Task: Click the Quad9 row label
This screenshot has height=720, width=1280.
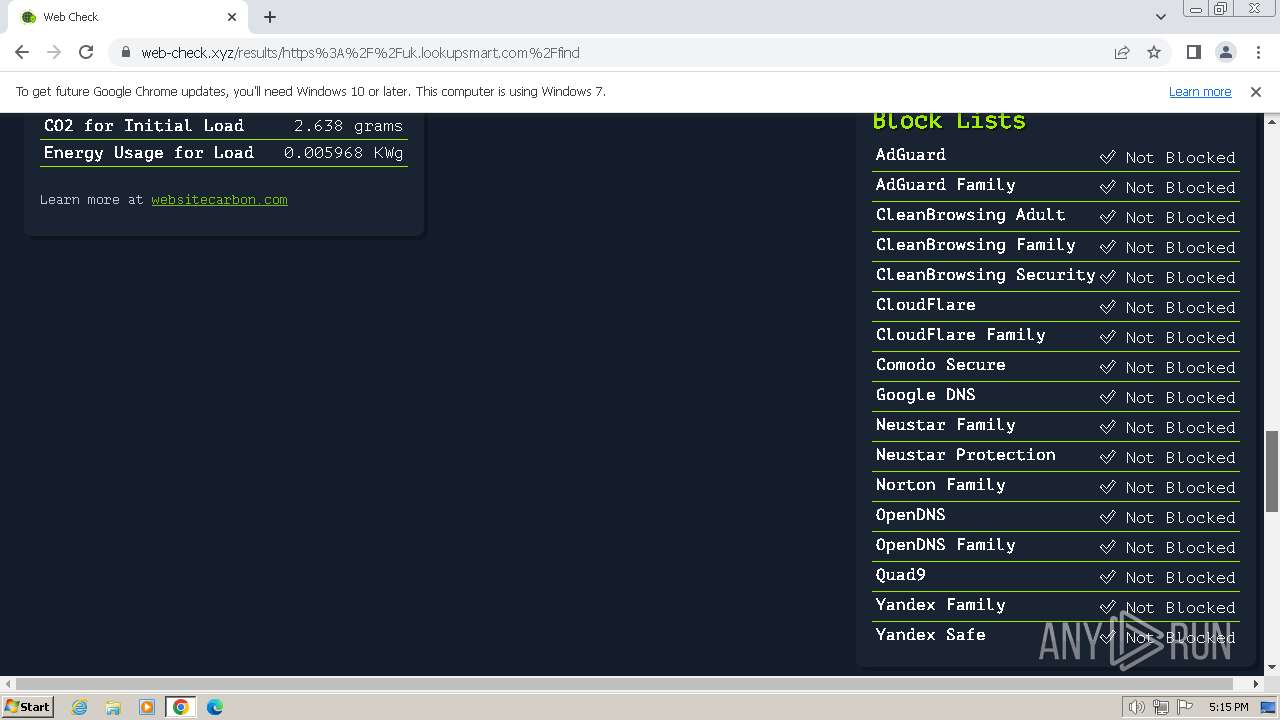Action: [901, 575]
